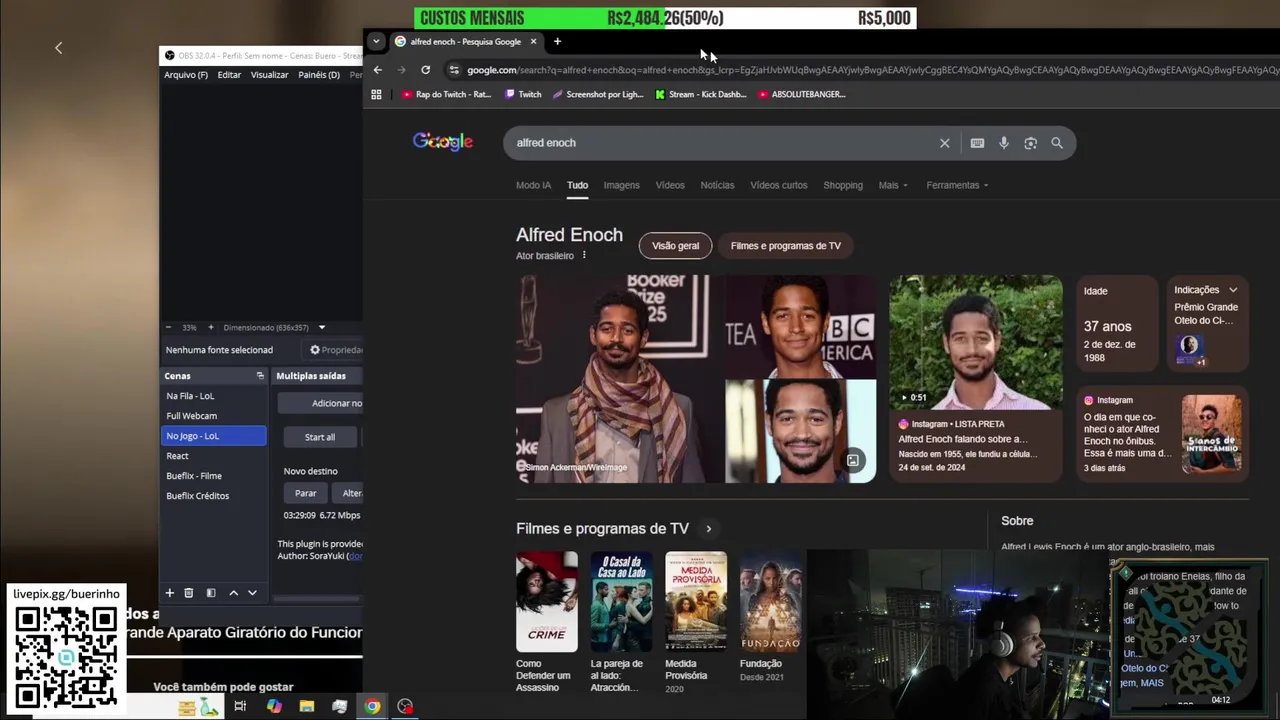This screenshot has height=720, width=1280.
Task: Open the three-dot menu beside Ator brasileiro
Action: point(584,255)
